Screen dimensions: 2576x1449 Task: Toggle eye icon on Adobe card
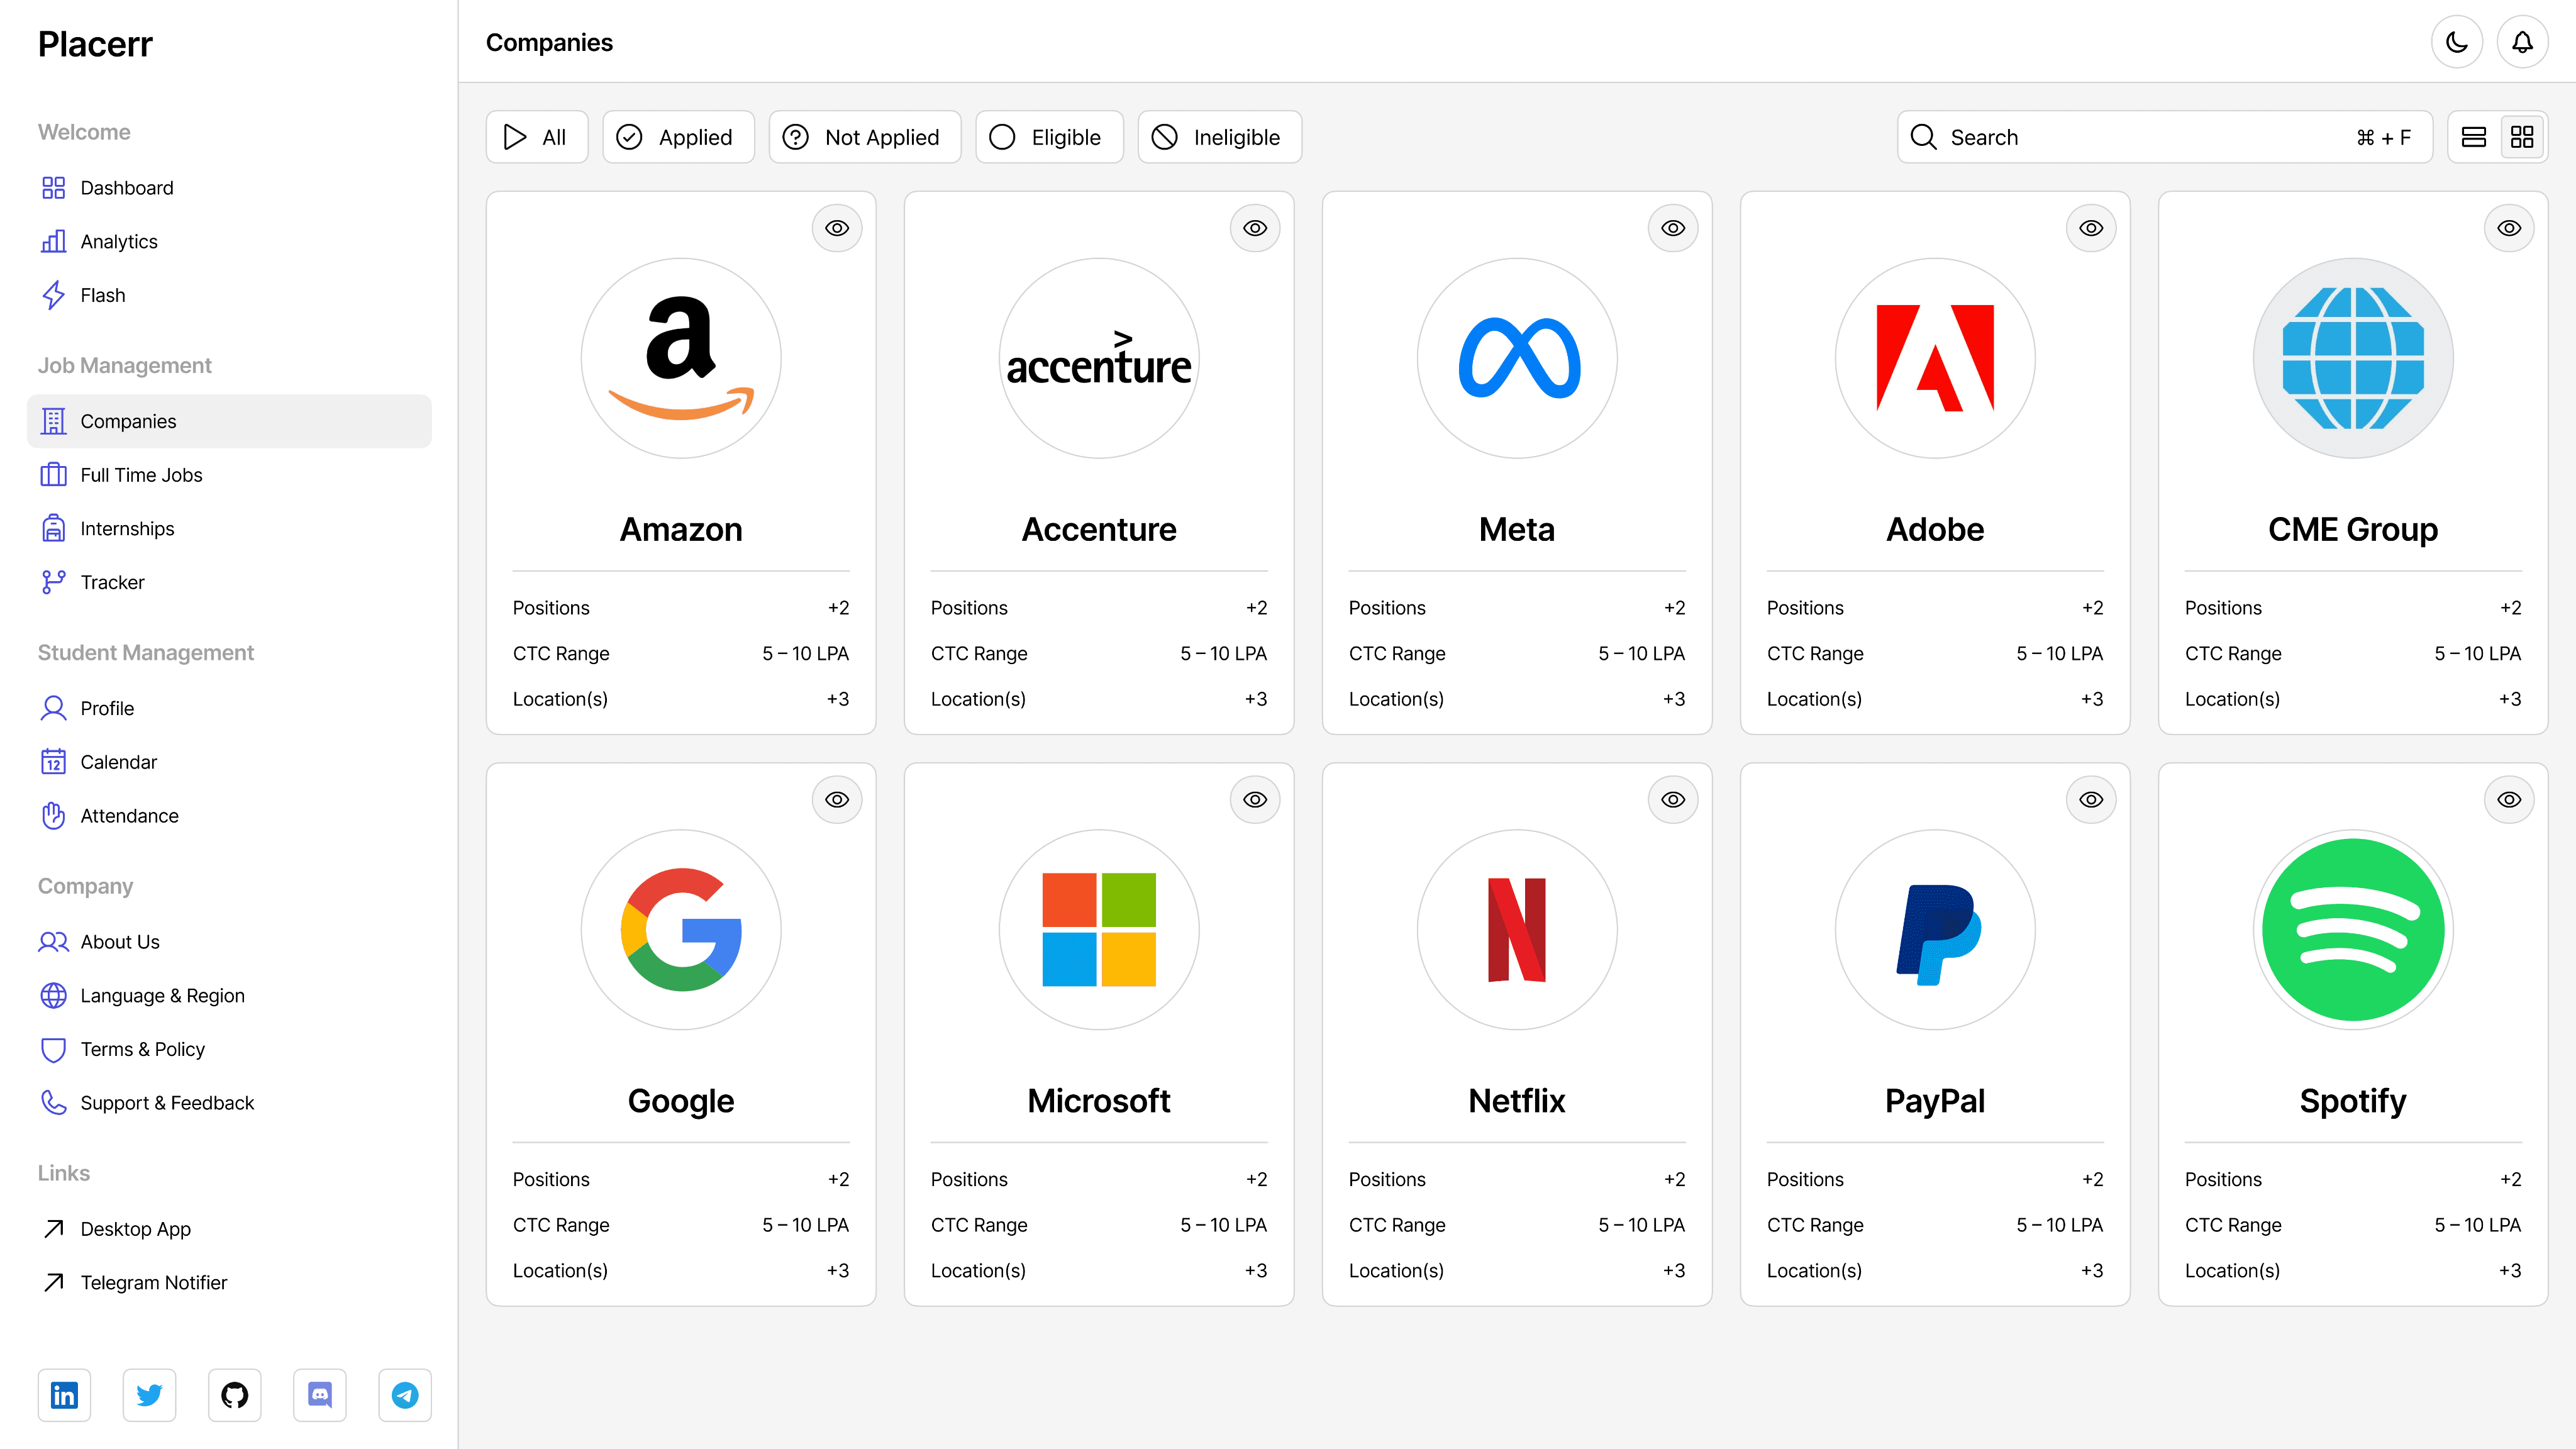[x=2091, y=228]
